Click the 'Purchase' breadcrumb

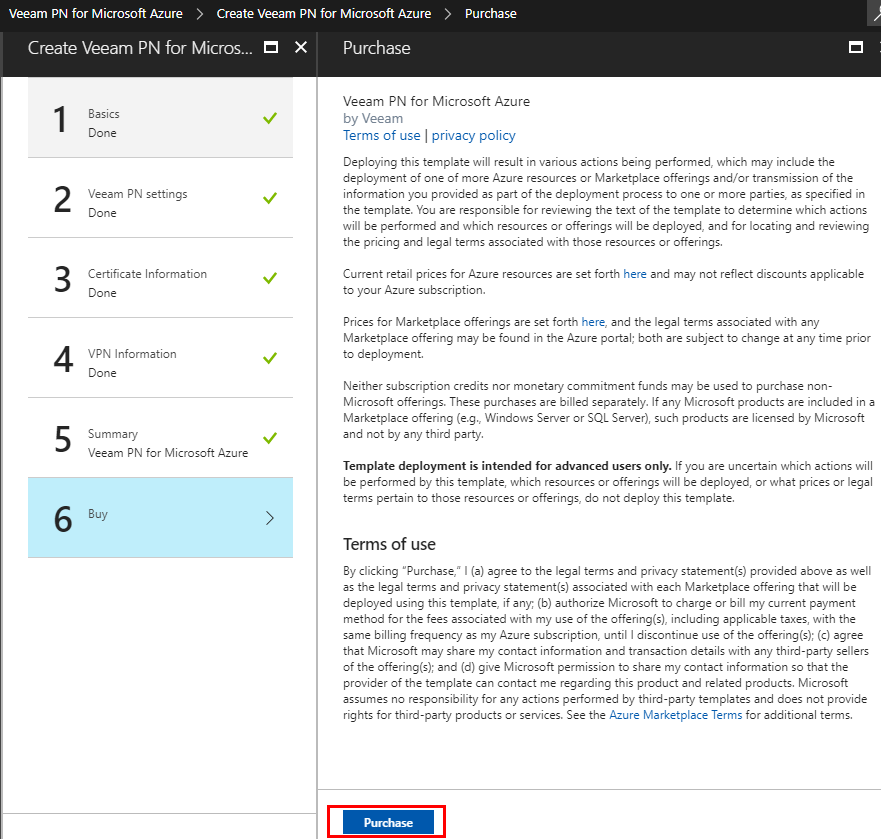click(x=491, y=13)
